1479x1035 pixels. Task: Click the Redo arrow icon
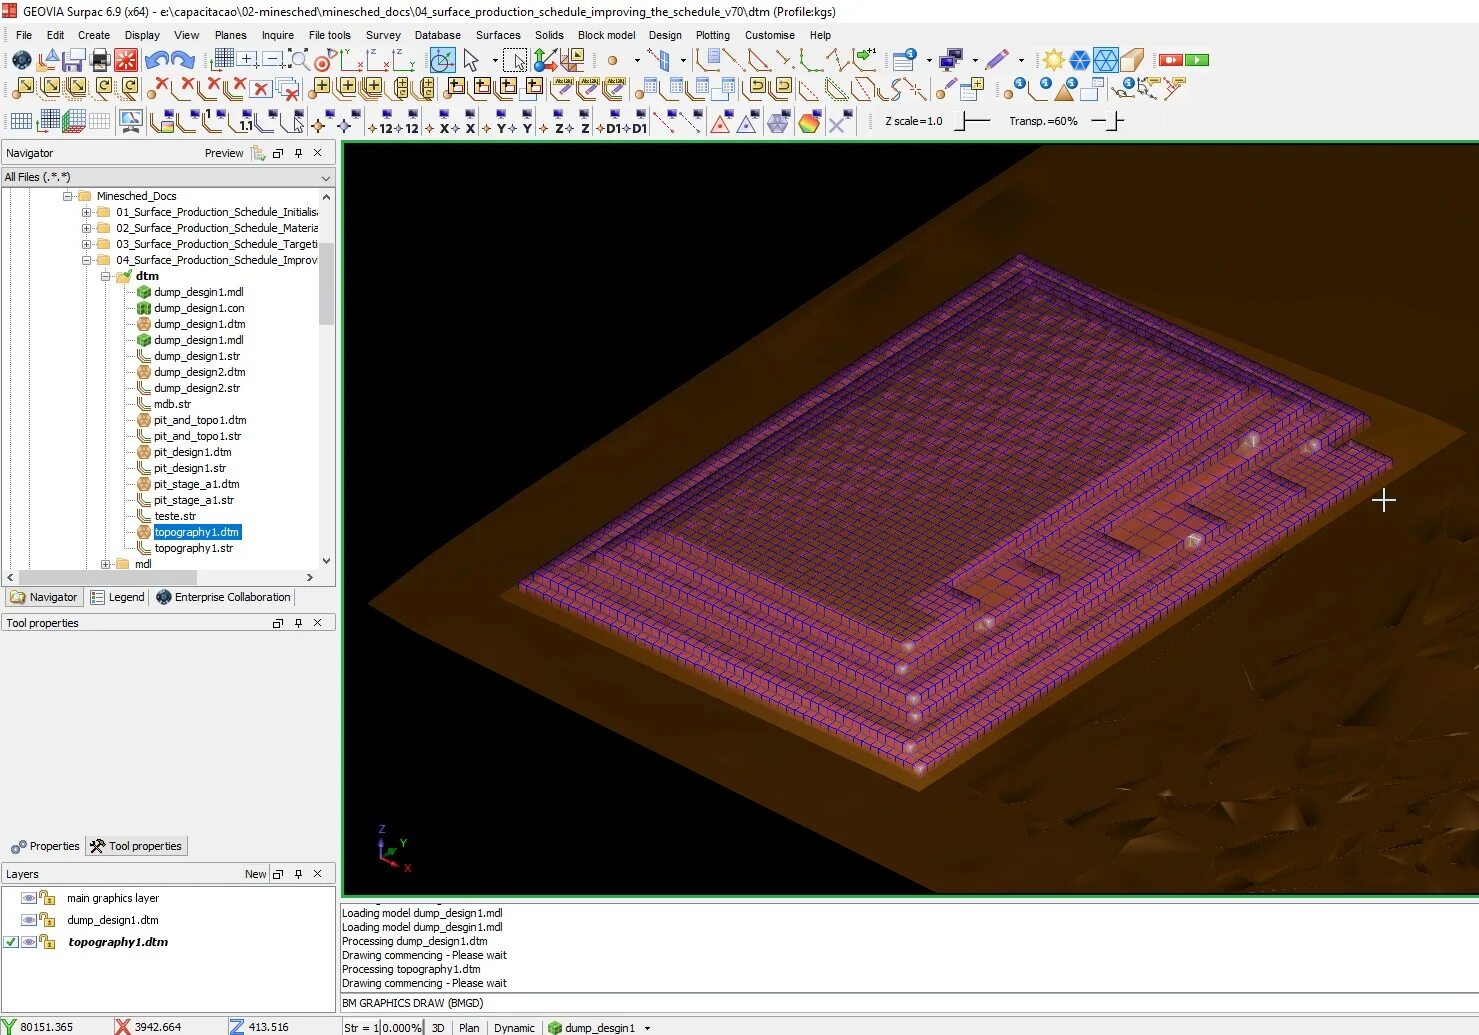click(x=182, y=60)
